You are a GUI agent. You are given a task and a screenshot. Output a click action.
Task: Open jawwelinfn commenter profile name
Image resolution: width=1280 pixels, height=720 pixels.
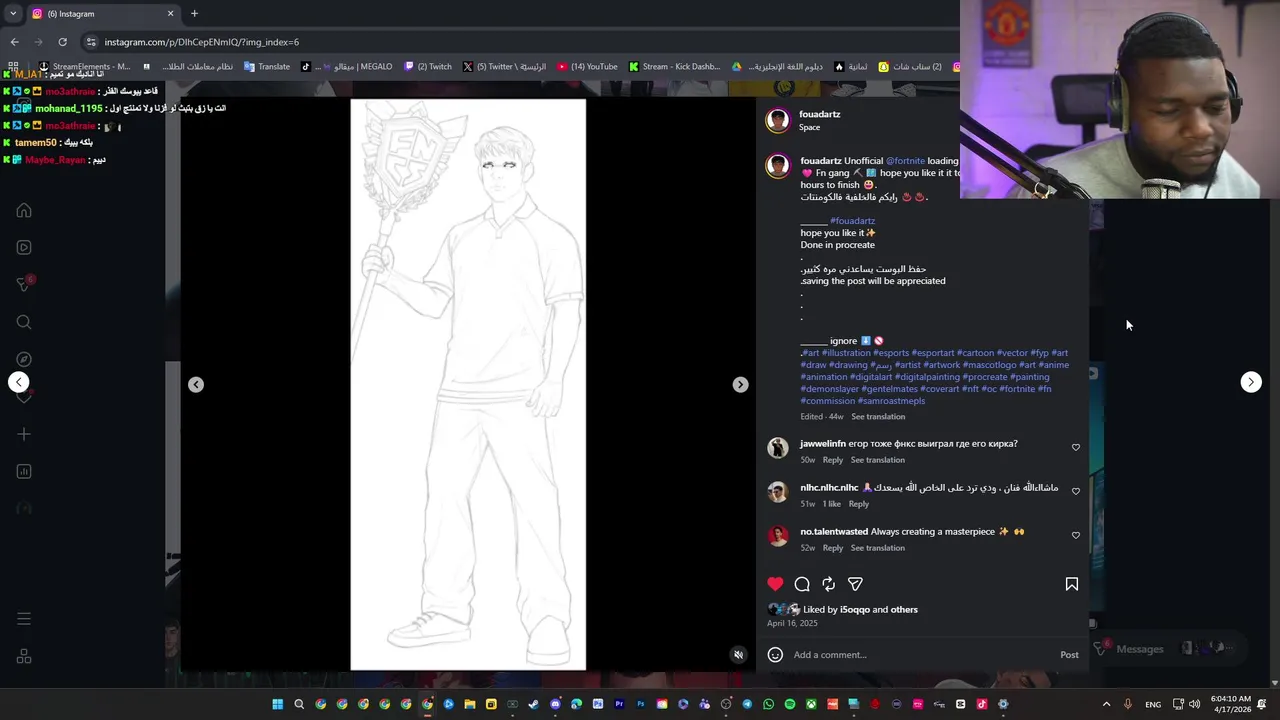tap(823, 444)
